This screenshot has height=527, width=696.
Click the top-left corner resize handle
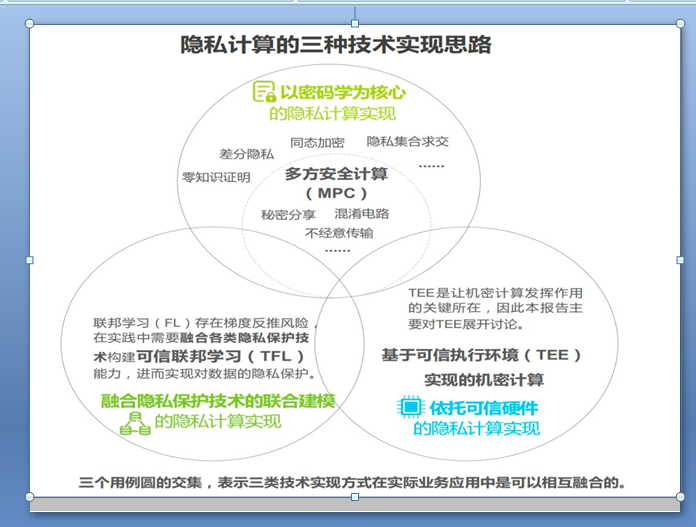click(29, 22)
